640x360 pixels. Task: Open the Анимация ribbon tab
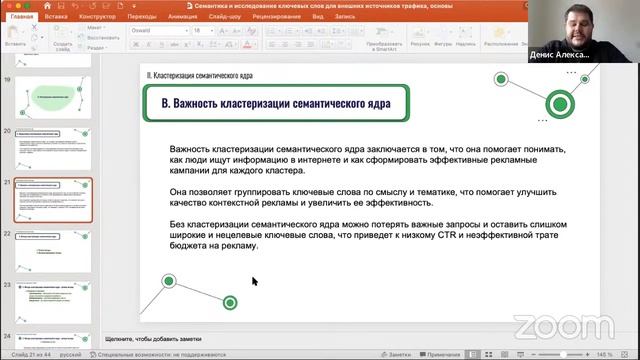click(x=182, y=17)
